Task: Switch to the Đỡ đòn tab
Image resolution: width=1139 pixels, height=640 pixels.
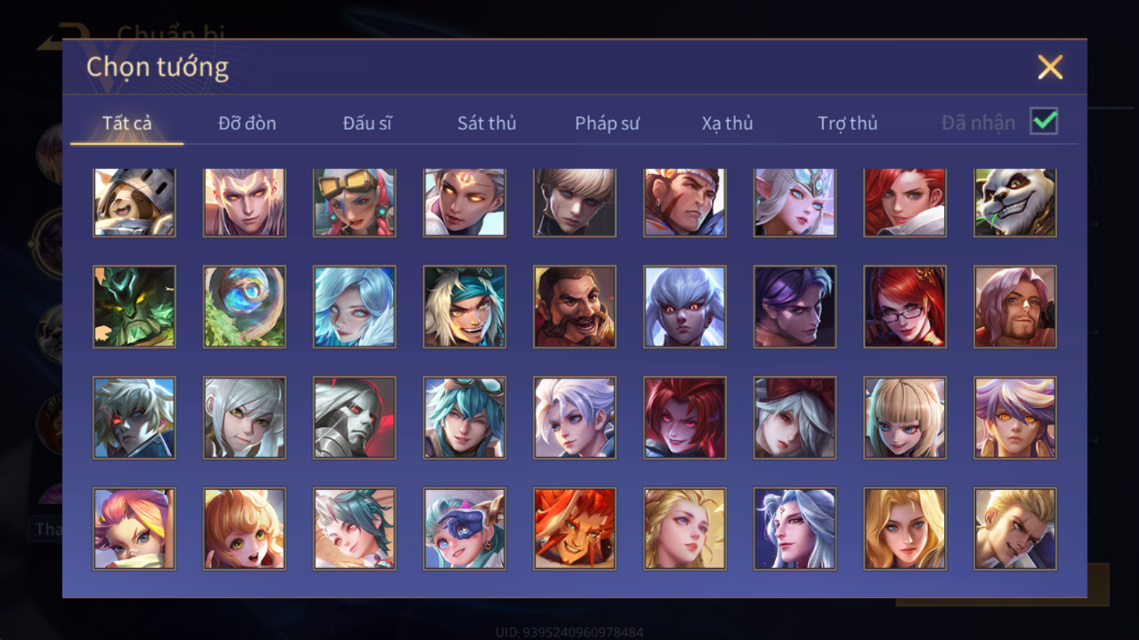Action: pos(247,123)
